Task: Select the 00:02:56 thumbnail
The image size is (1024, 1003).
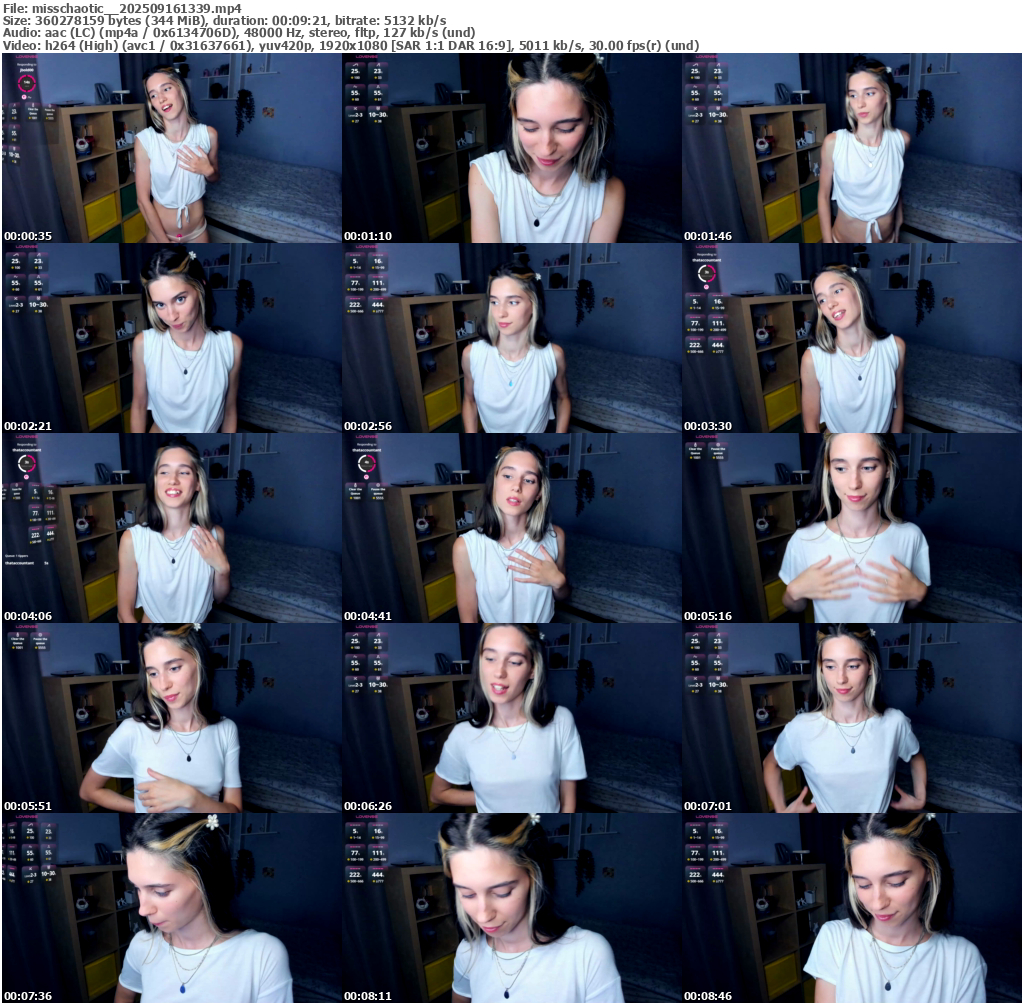Action: [x=512, y=338]
